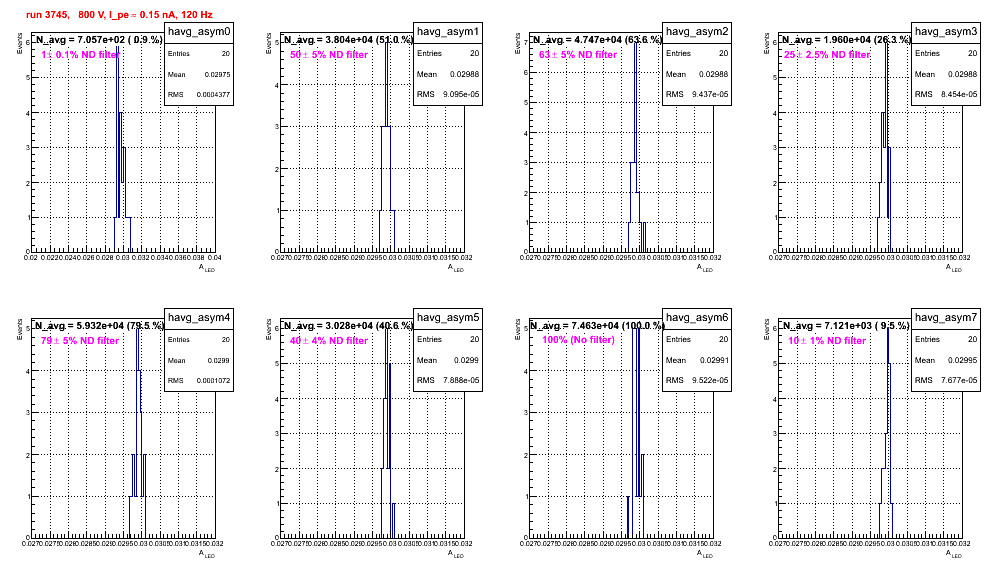Image resolution: width=996 pixels, height=572 pixels.
Task: Select the havg_asym7 histogram title
Action: [946, 318]
